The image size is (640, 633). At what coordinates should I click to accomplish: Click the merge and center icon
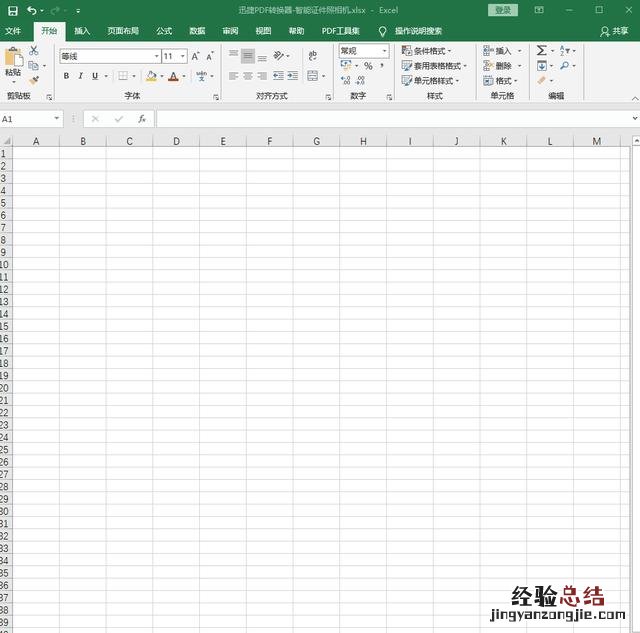pos(313,76)
